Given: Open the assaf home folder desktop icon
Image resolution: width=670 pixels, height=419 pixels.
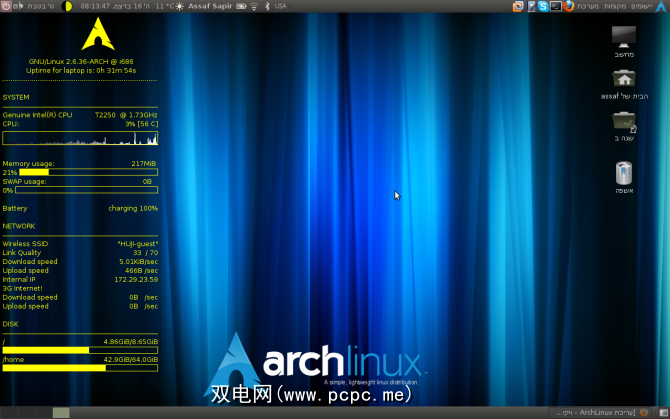Looking at the screenshot, I should pyautogui.click(x=624, y=84).
